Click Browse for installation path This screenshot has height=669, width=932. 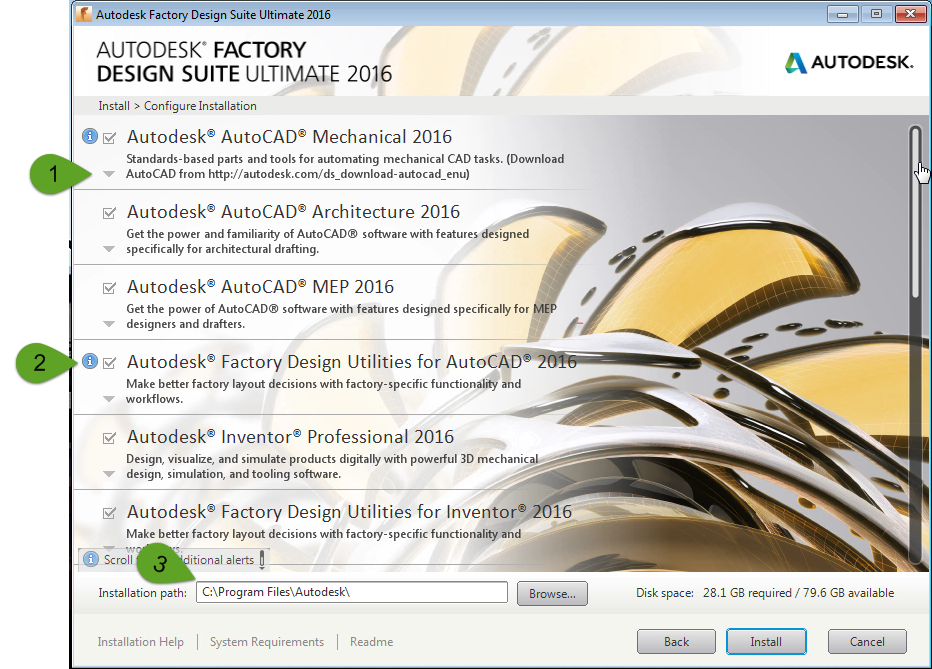(x=551, y=592)
